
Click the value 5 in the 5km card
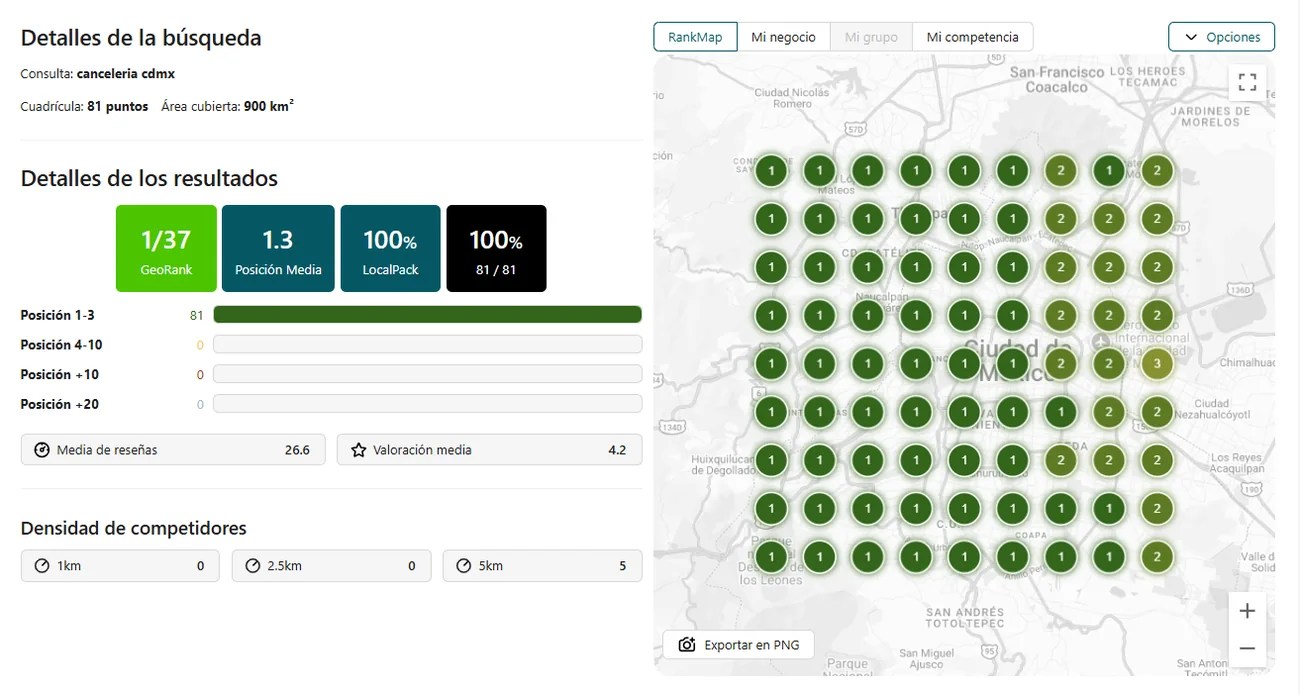click(622, 566)
